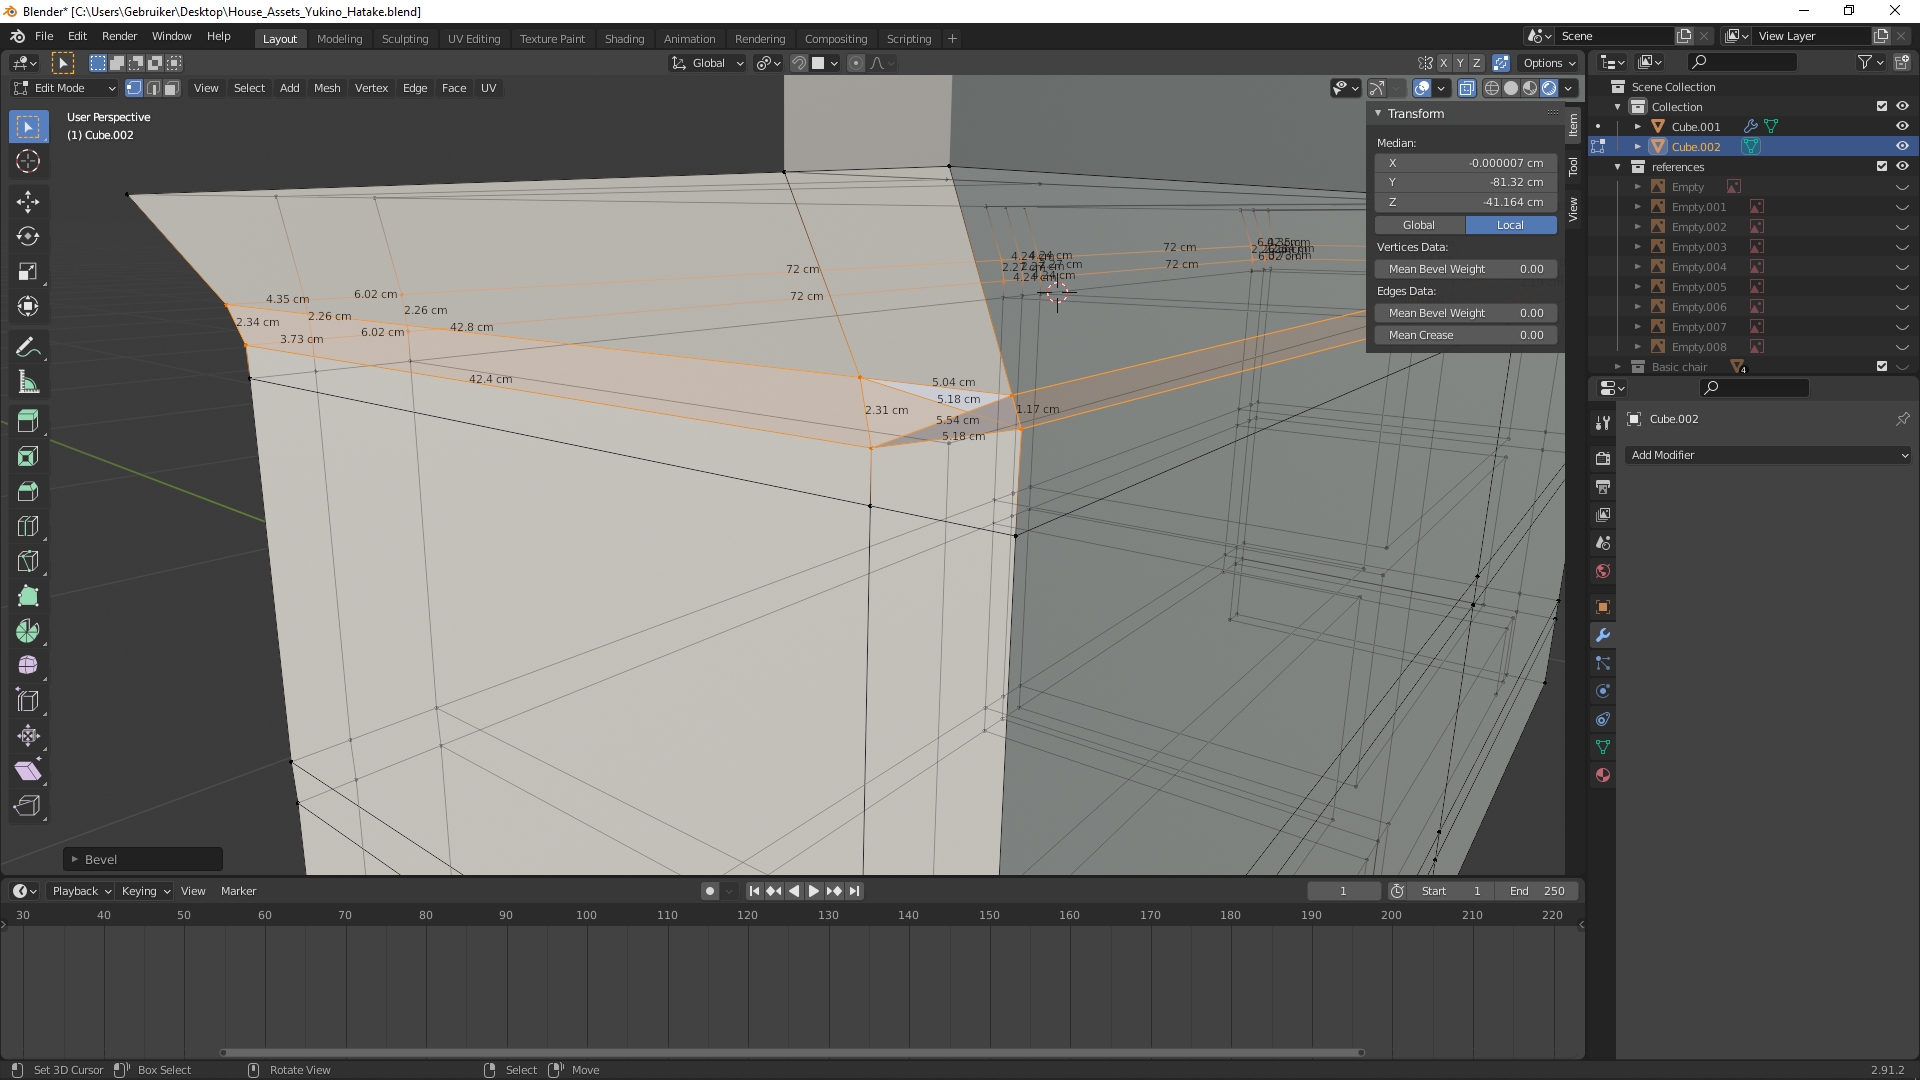Click the Mean Crease slider field
Image resolution: width=1920 pixels, height=1080 pixels.
(1465, 335)
